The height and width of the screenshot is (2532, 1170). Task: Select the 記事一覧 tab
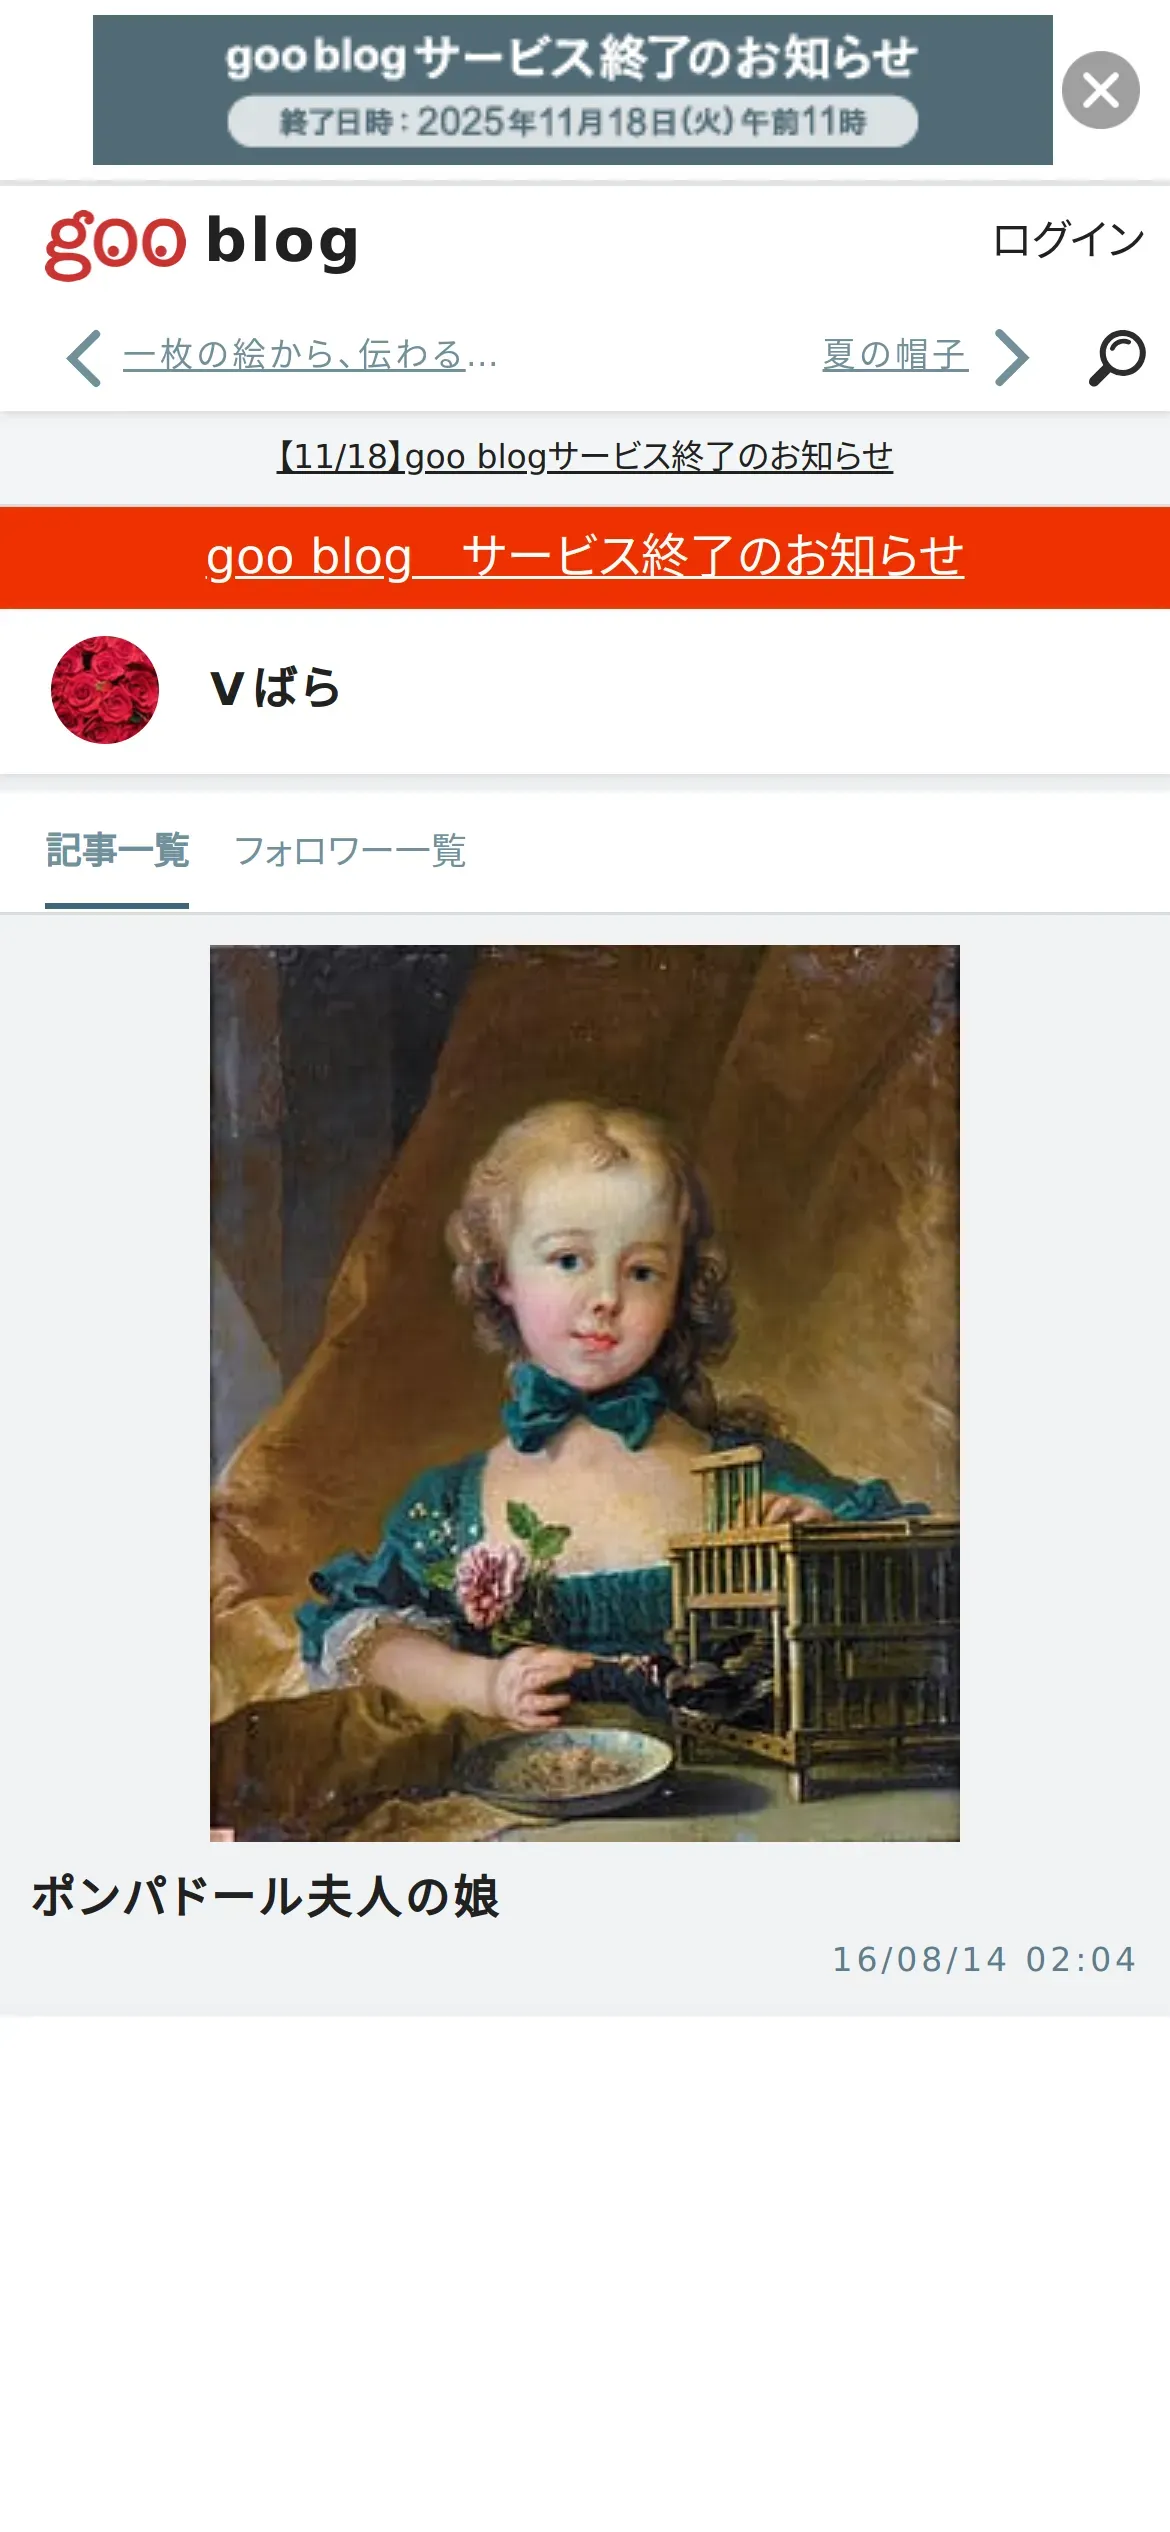[117, 851]
